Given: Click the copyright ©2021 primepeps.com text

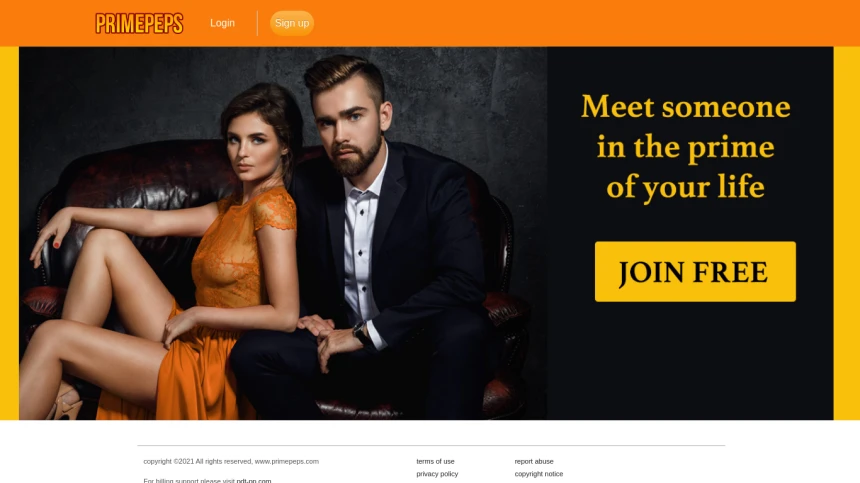Looking at the screenshot, I should [x=231, y=462].
